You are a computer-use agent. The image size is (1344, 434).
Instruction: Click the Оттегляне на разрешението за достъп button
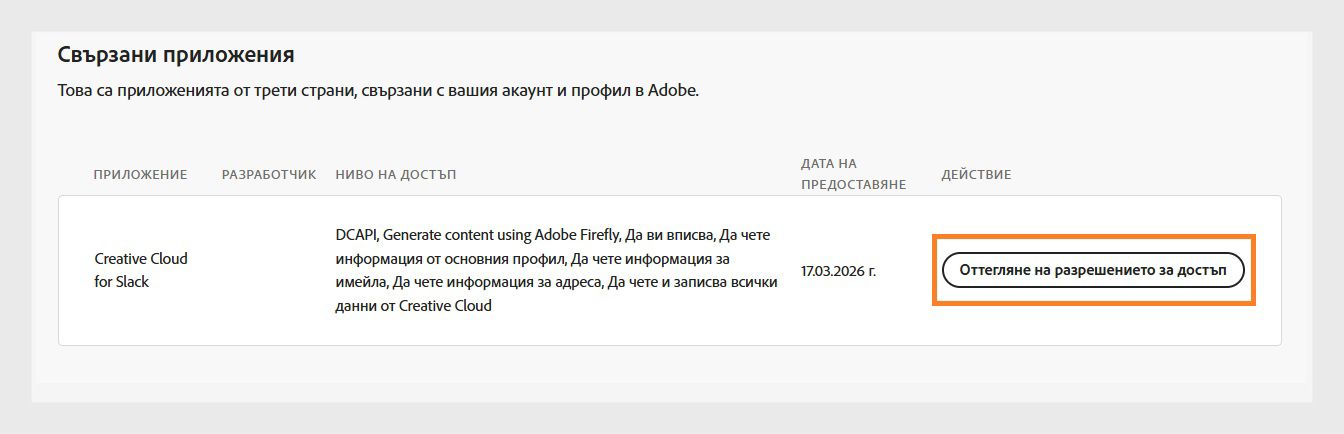(x=1093, y=270)
